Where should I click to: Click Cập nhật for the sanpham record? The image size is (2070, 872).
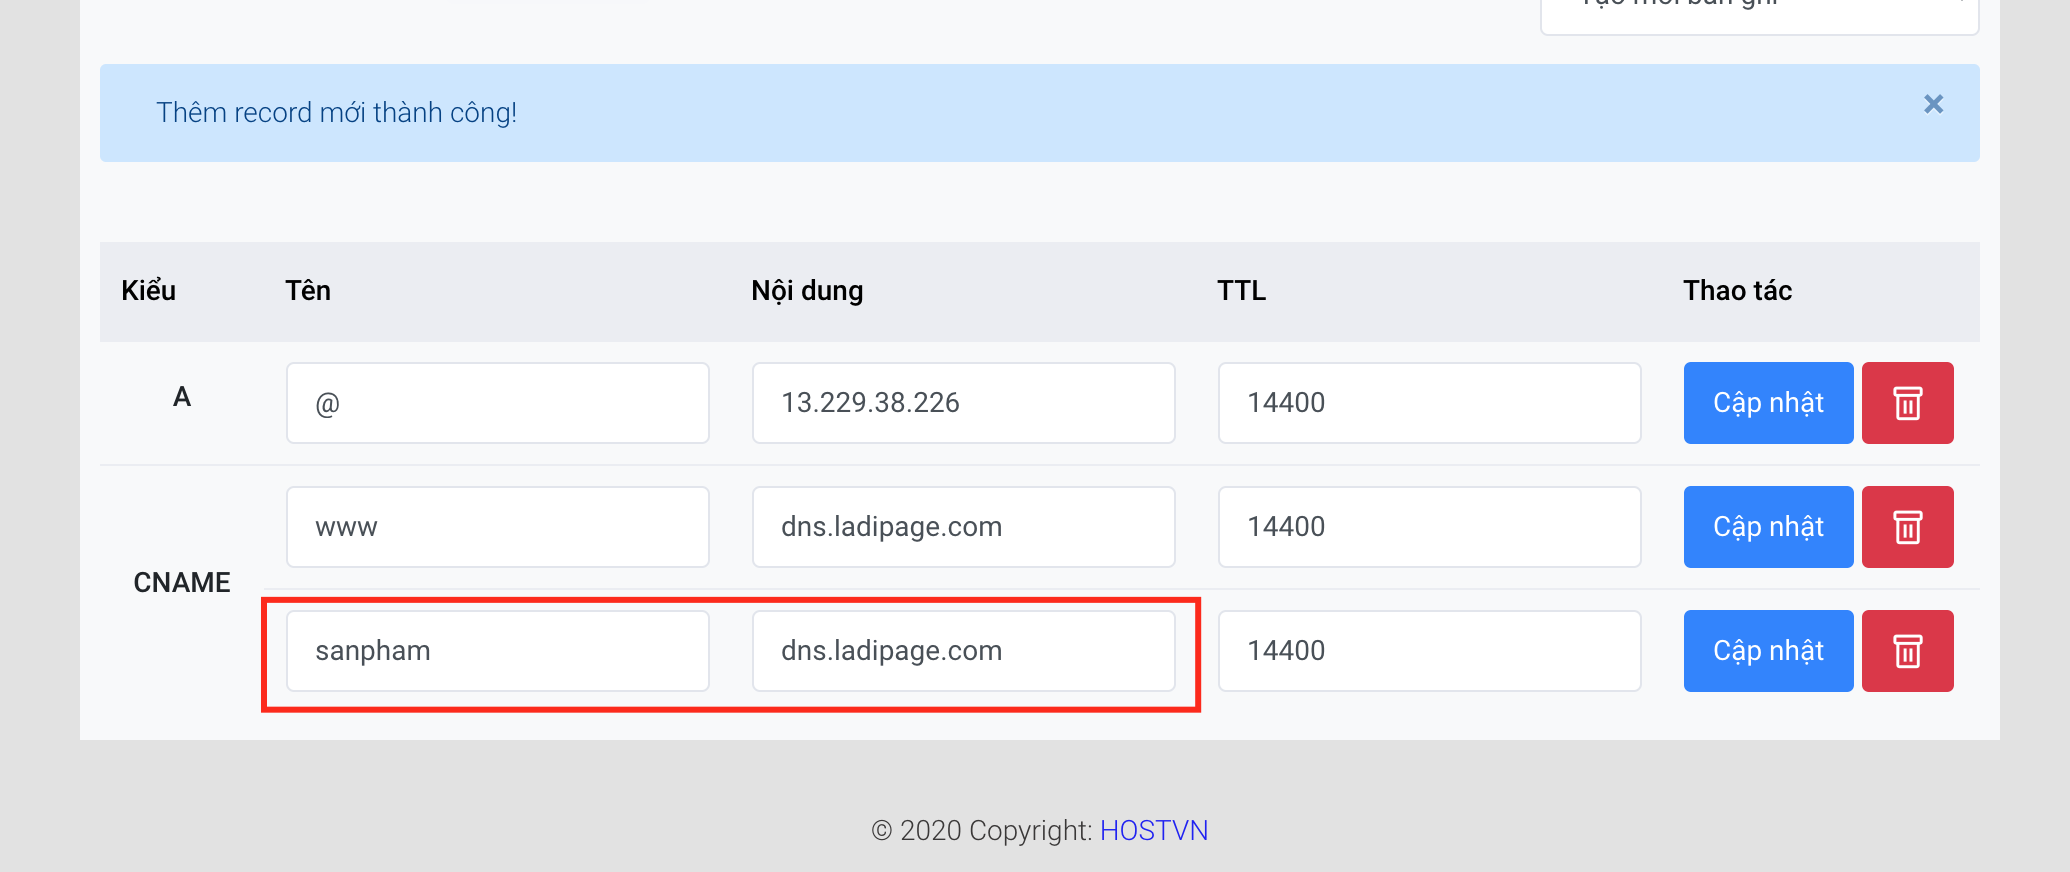pos(1768,651)
